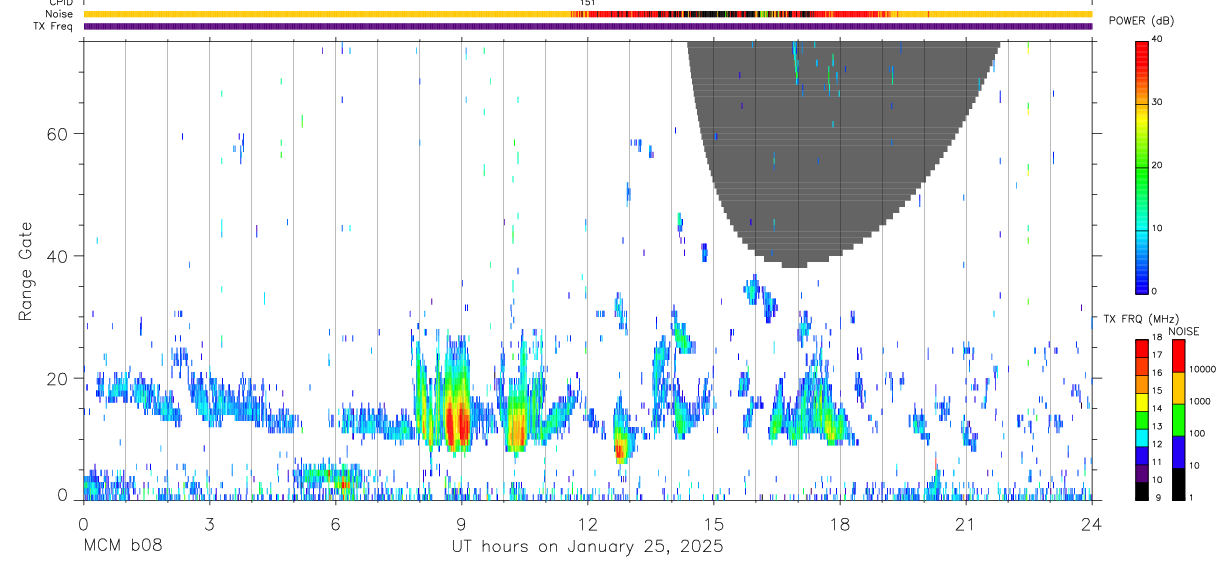
Task: Click x-axis tick label '18'
Action: (x=839, y=524)
